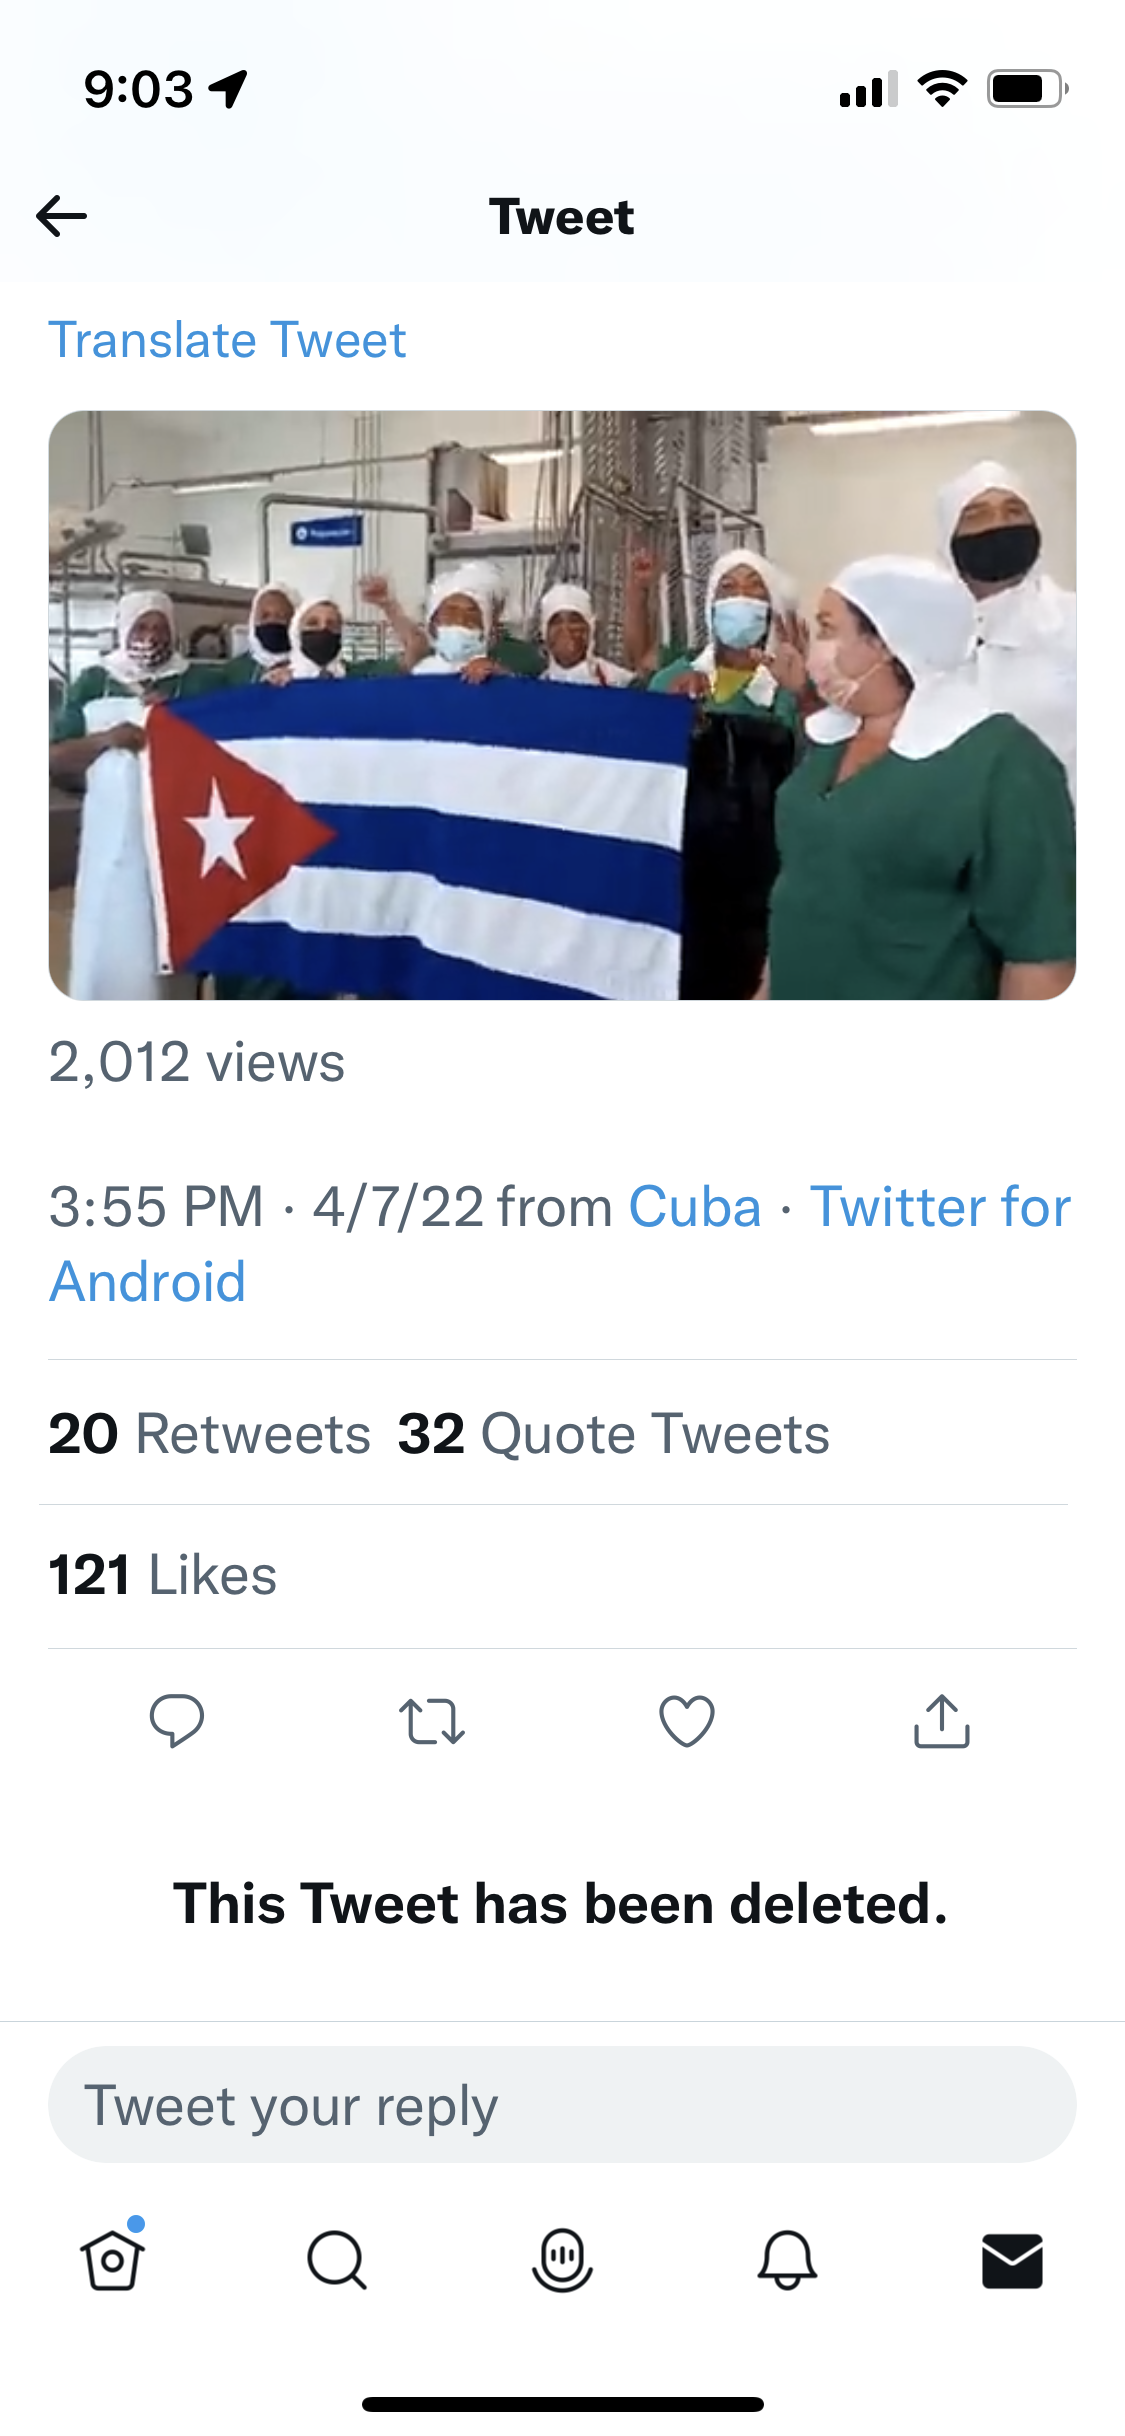Tap Translate Tweet link
Image resolution: width=1125 pixels, height=2436 pixels.
pyautogui.click(x=227, y=340)
